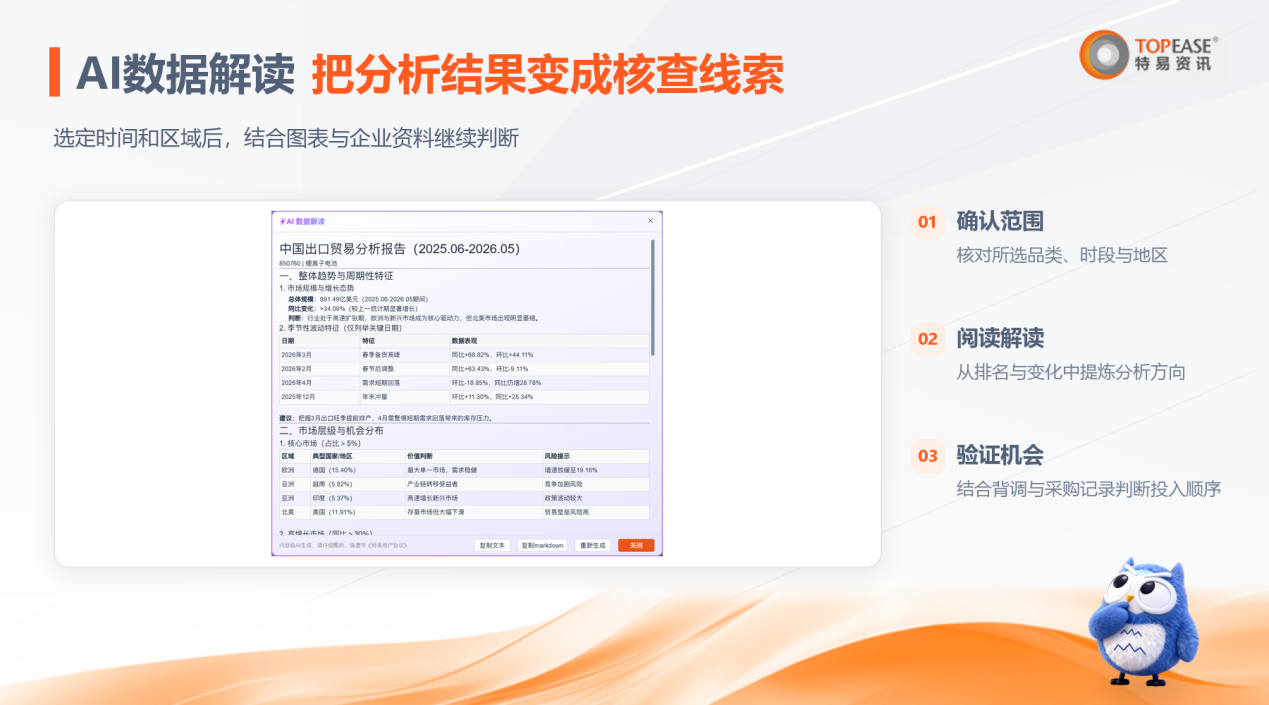
Task: Click the 阅读解读 heading
Action: pos(1000,338)
